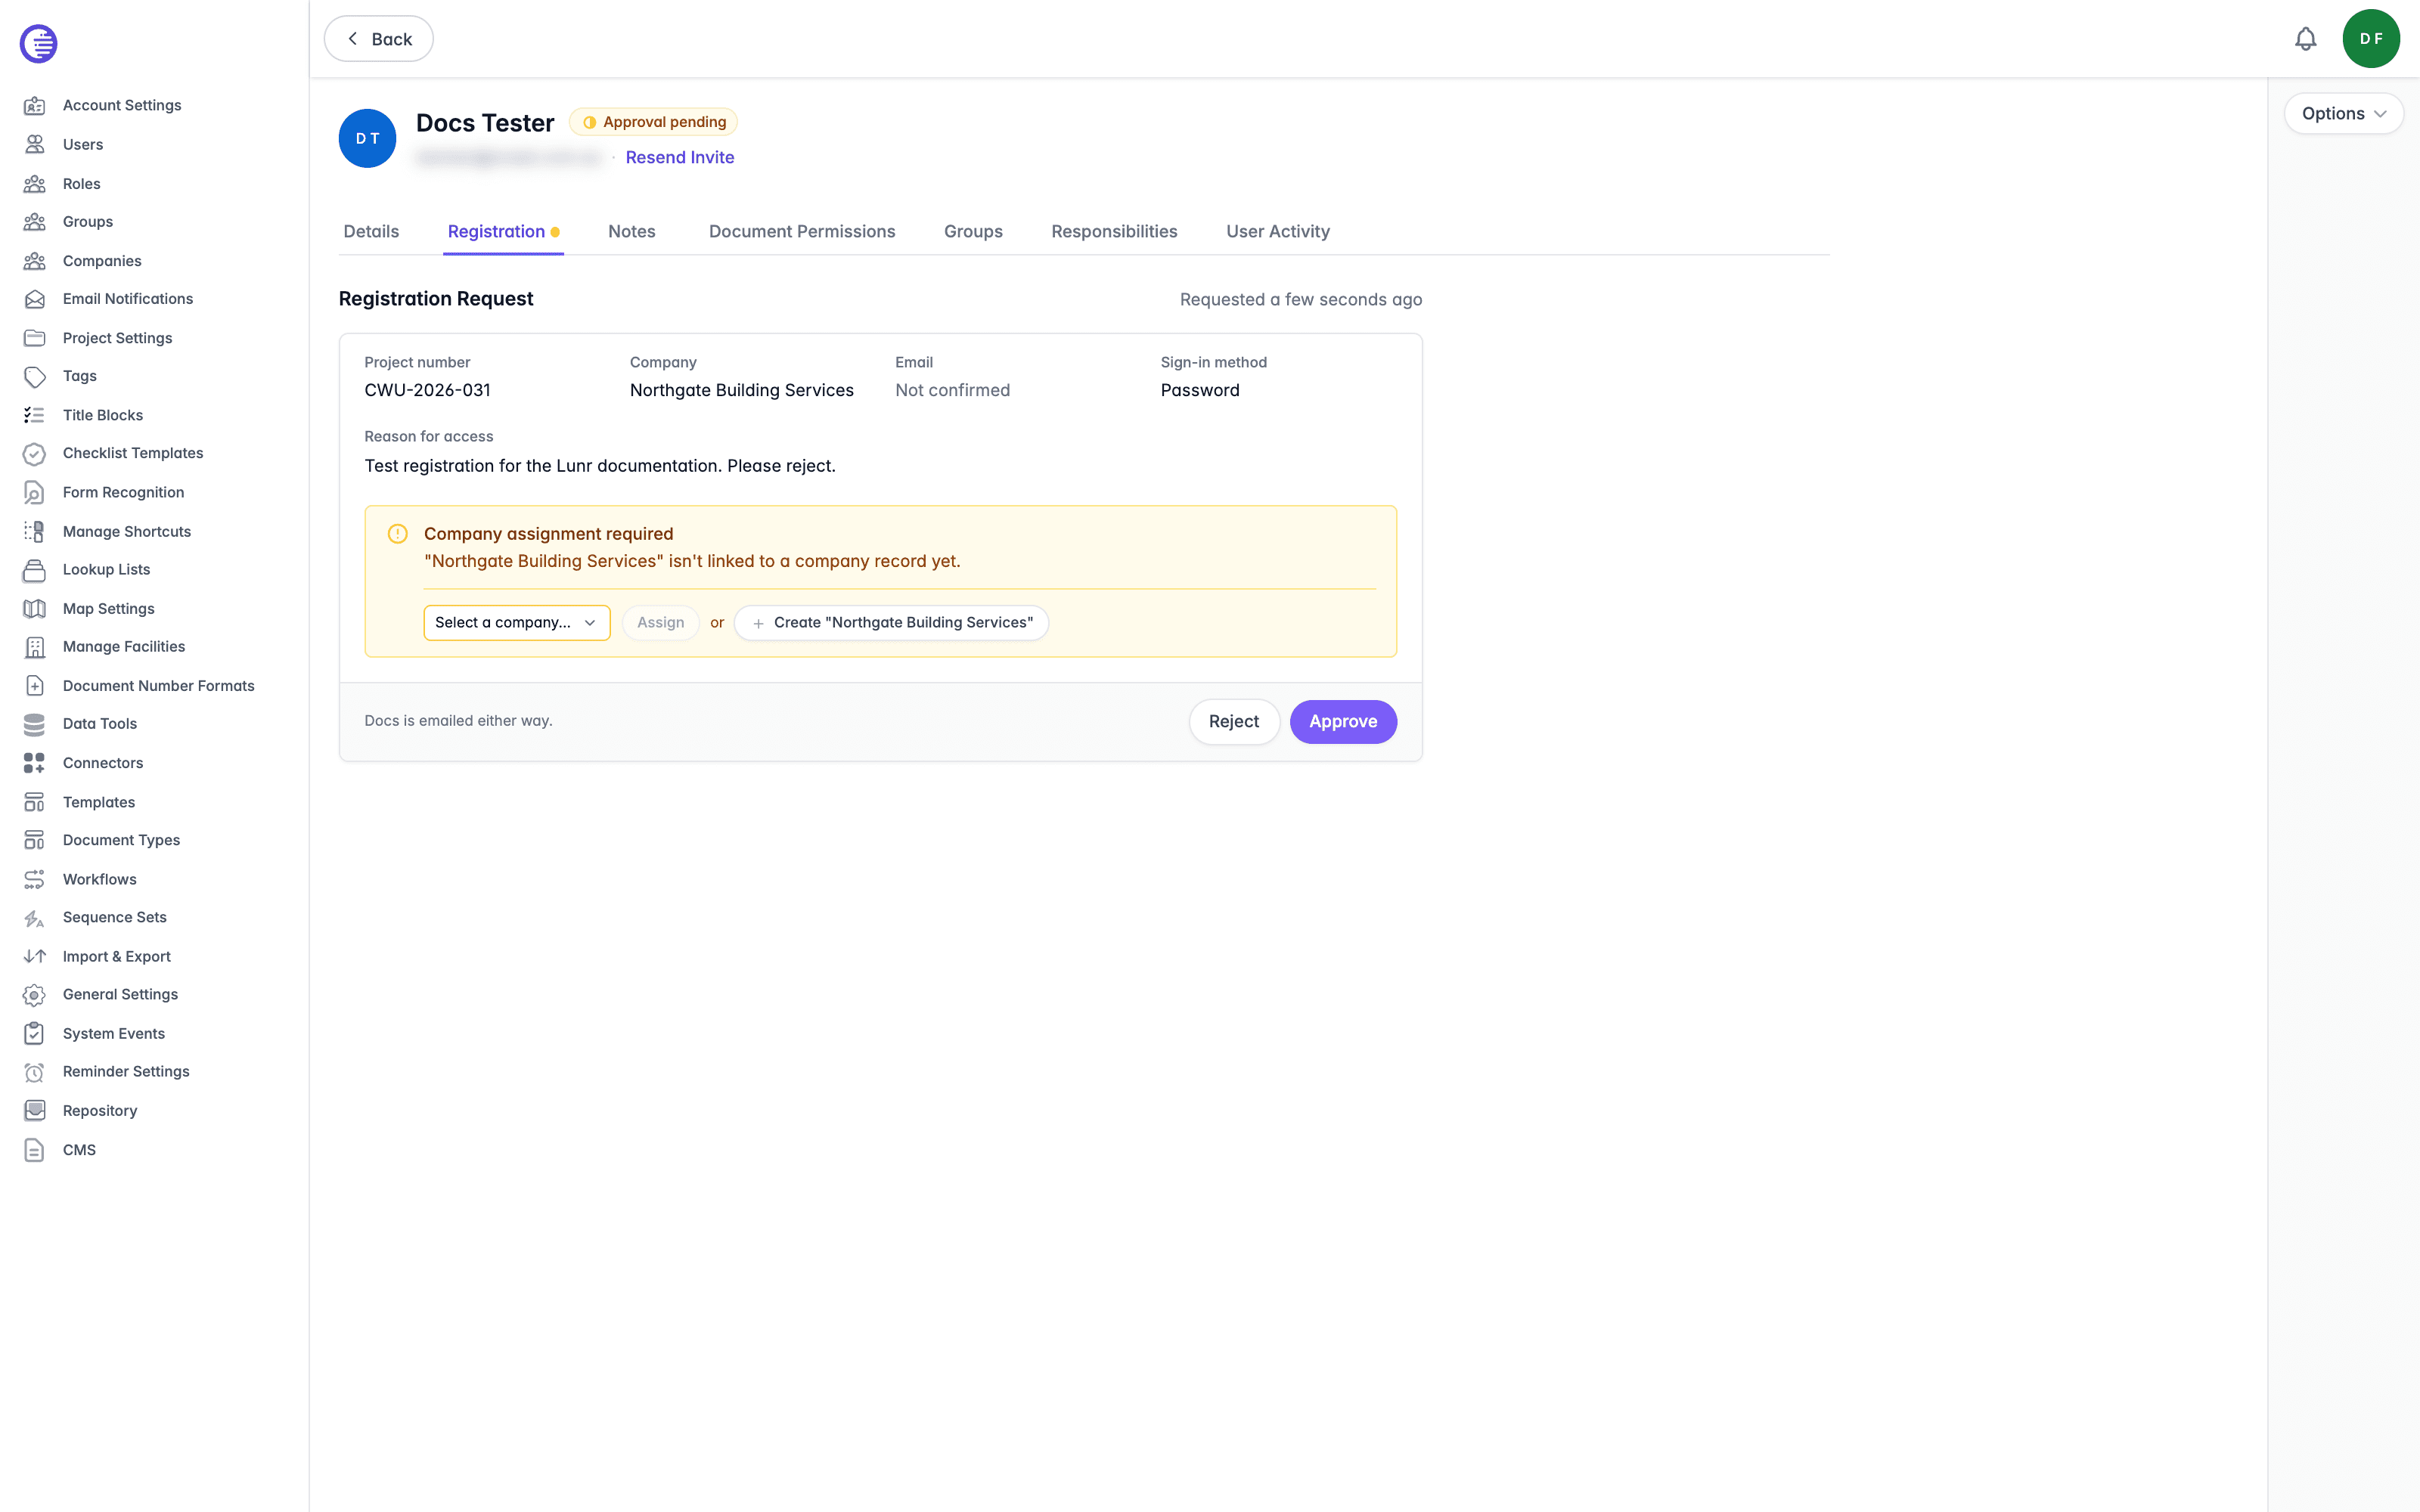Open System Events in sidebar
The width and height of the screenshot is (2420, 1512).
tap(113, 1033)
